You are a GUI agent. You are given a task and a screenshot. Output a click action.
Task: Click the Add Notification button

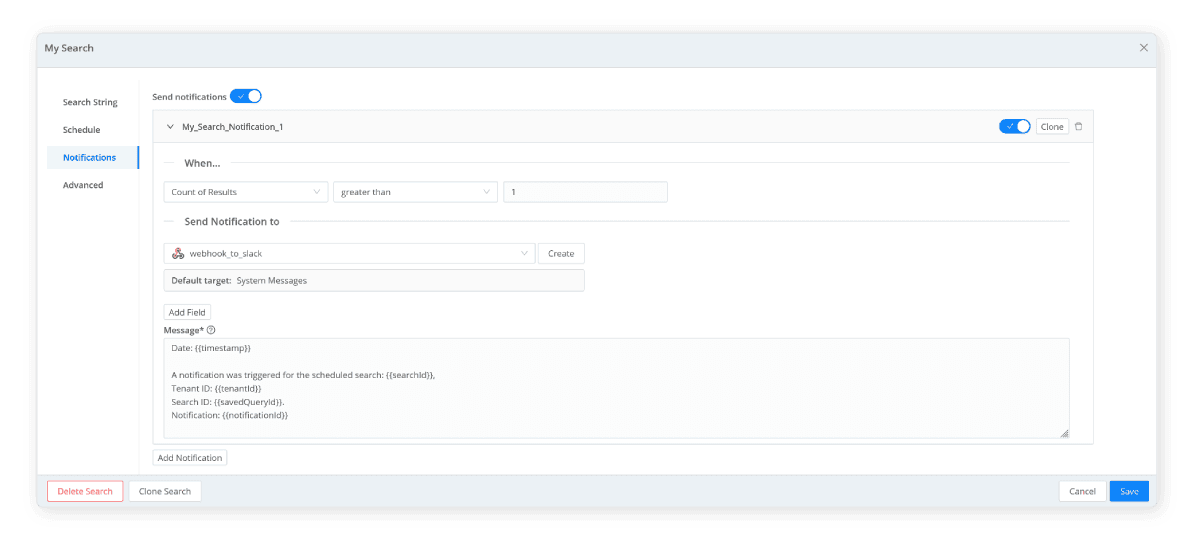click(190, 458)
